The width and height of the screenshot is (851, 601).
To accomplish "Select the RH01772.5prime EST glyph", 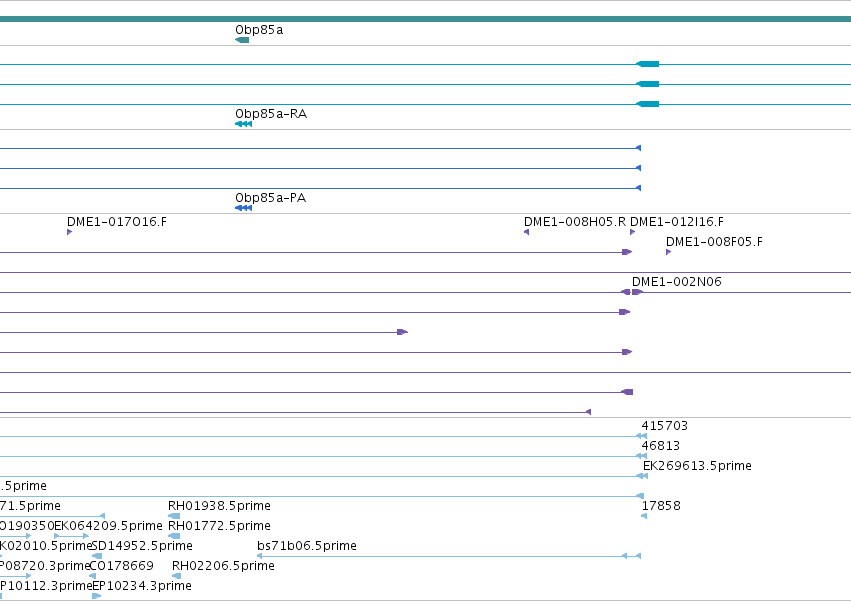I will (174, 536).
